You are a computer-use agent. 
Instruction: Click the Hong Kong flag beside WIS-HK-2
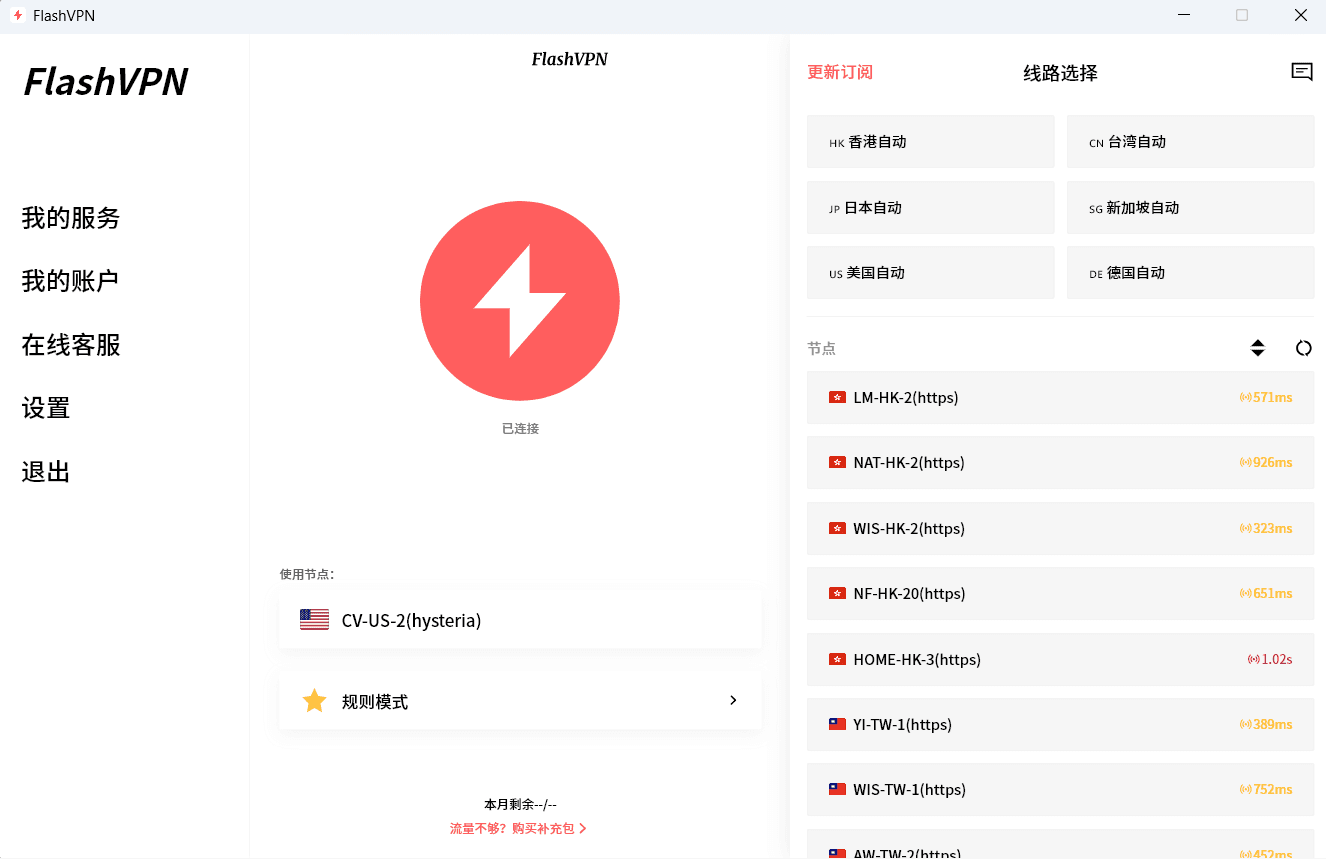click(x=837, y=528)
